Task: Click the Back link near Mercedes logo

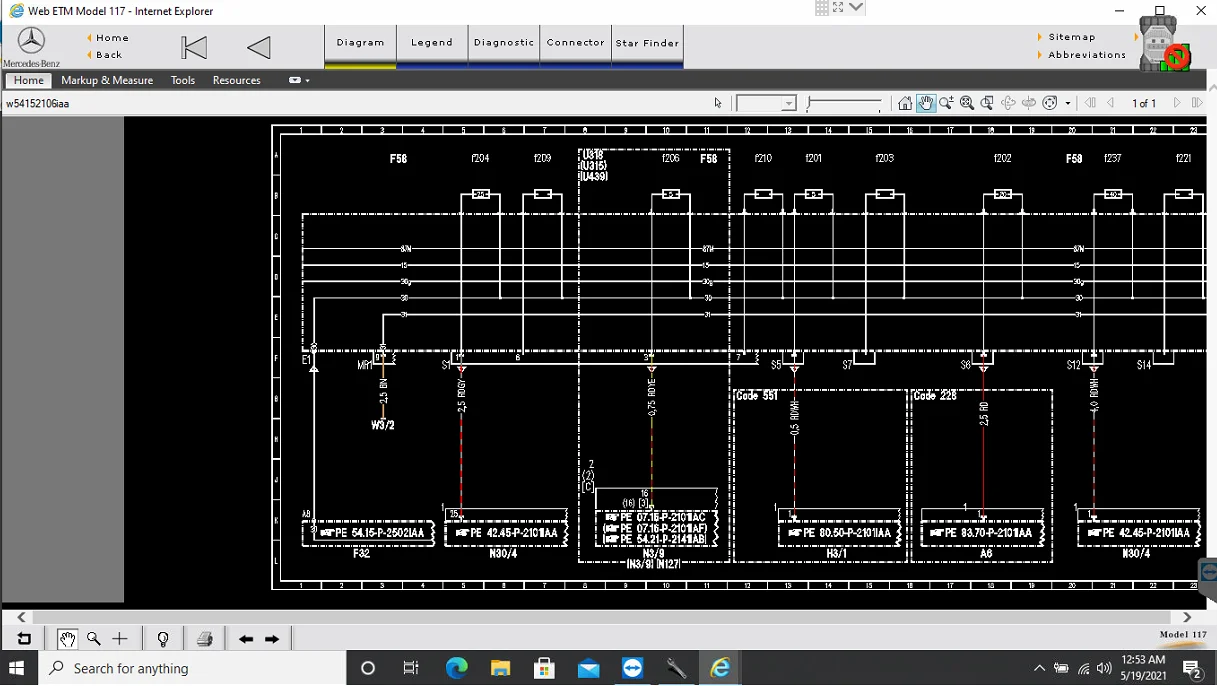Action: point(109,55)
